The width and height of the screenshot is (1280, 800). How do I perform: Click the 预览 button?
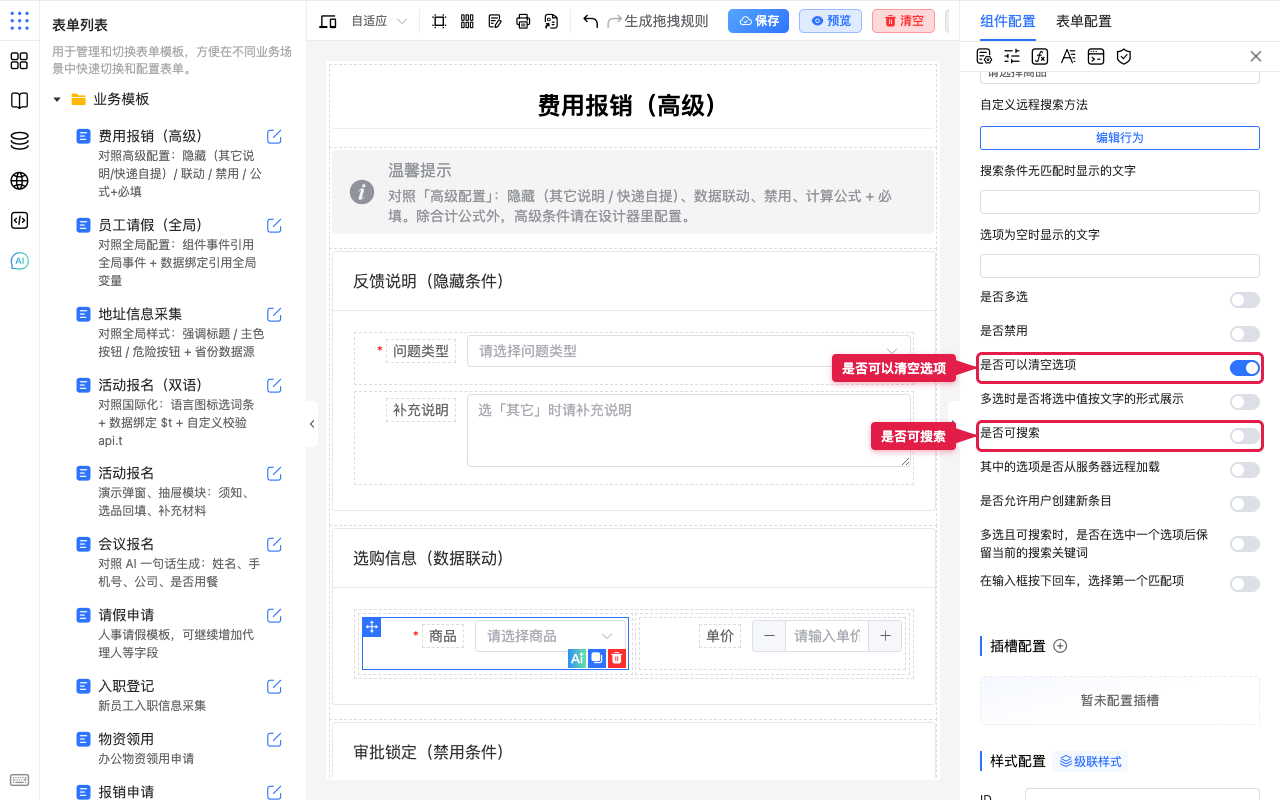click(830, 21)
